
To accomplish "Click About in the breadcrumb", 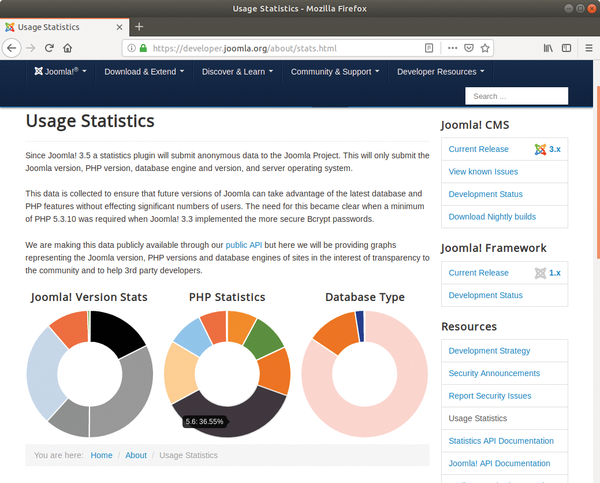I will [136, 455].
